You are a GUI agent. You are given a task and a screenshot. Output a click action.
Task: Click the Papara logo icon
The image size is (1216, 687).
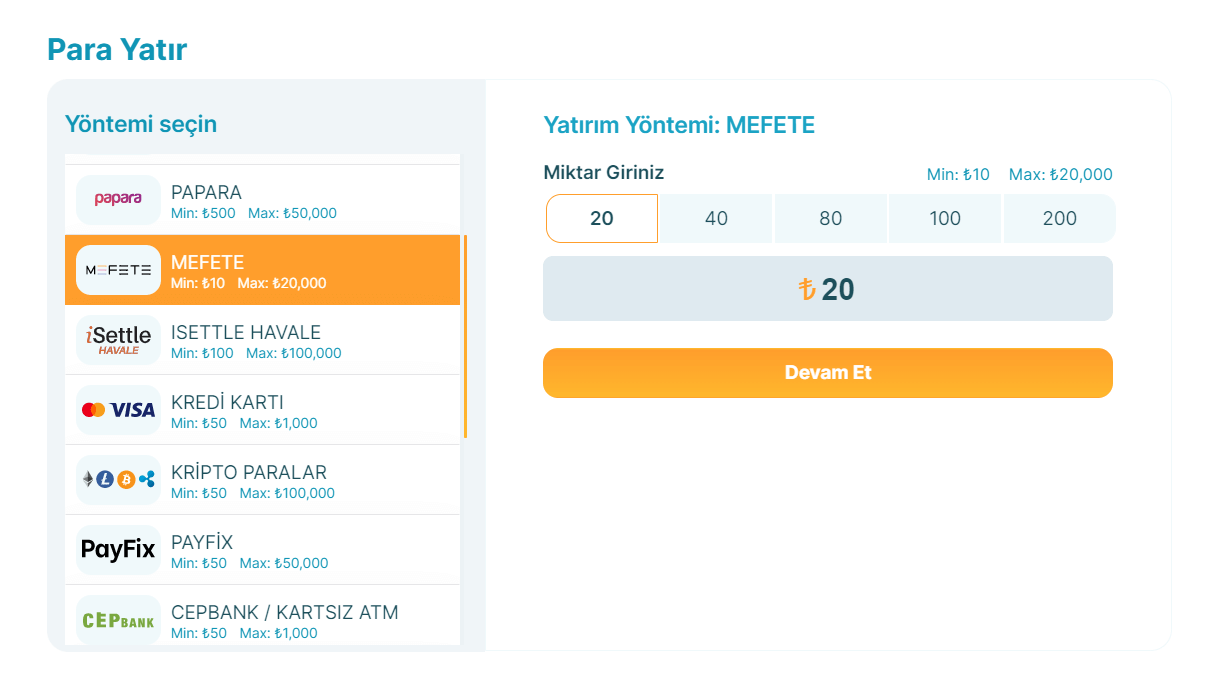118,199
